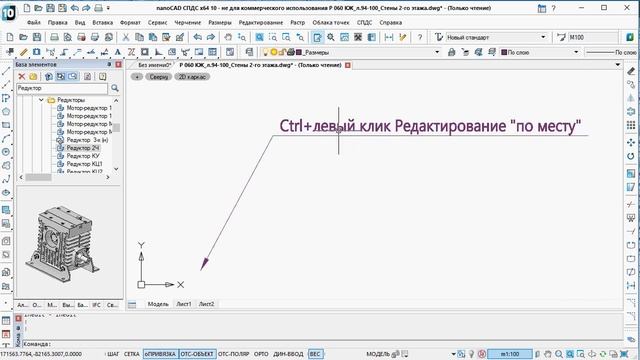Open the M100 dimension style dropdown

pos(593,37)
